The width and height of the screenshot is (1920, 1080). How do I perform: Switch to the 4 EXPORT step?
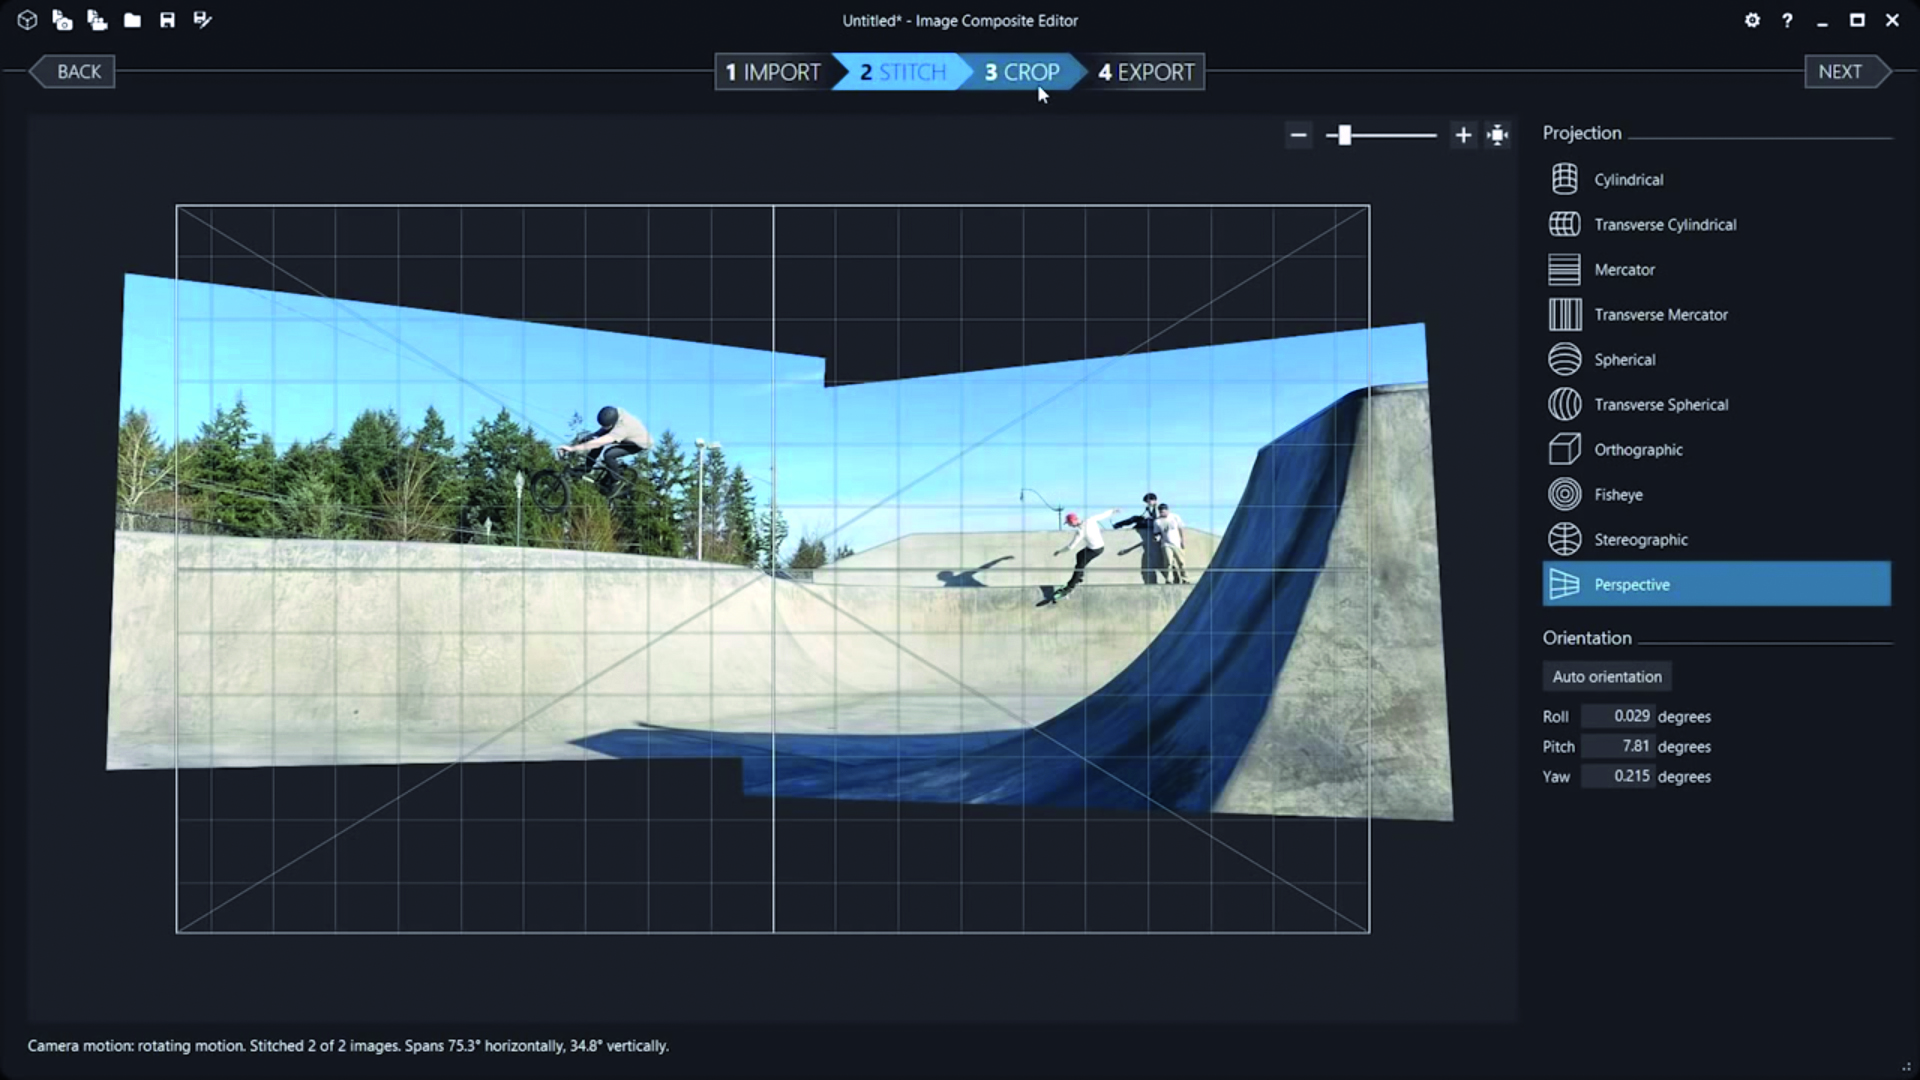1146,72
